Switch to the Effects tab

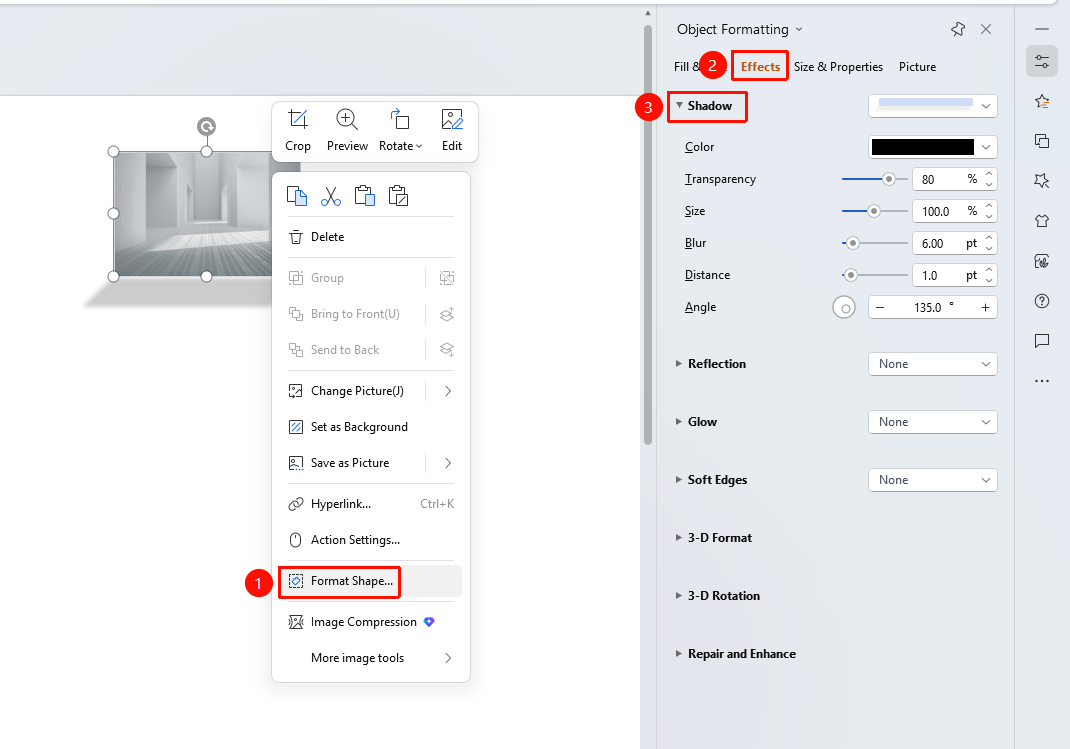760,67
